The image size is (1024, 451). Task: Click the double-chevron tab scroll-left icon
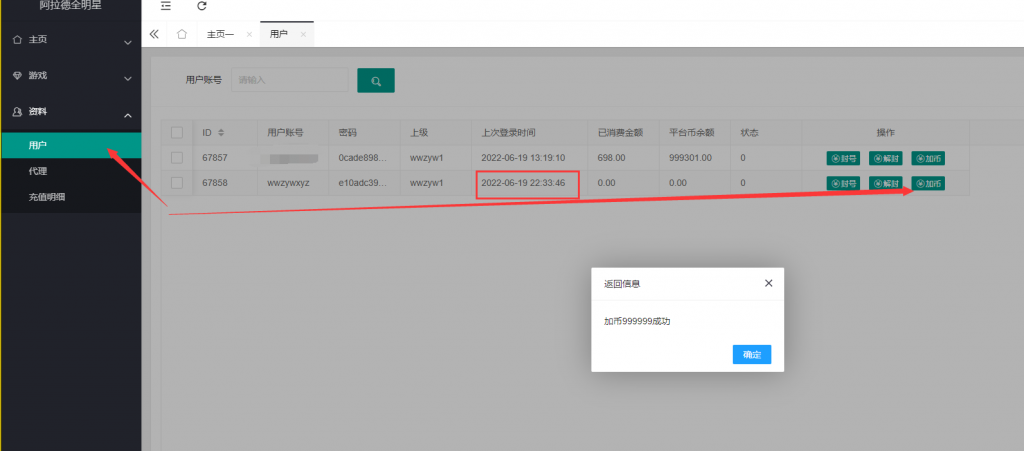coord(154,34)
